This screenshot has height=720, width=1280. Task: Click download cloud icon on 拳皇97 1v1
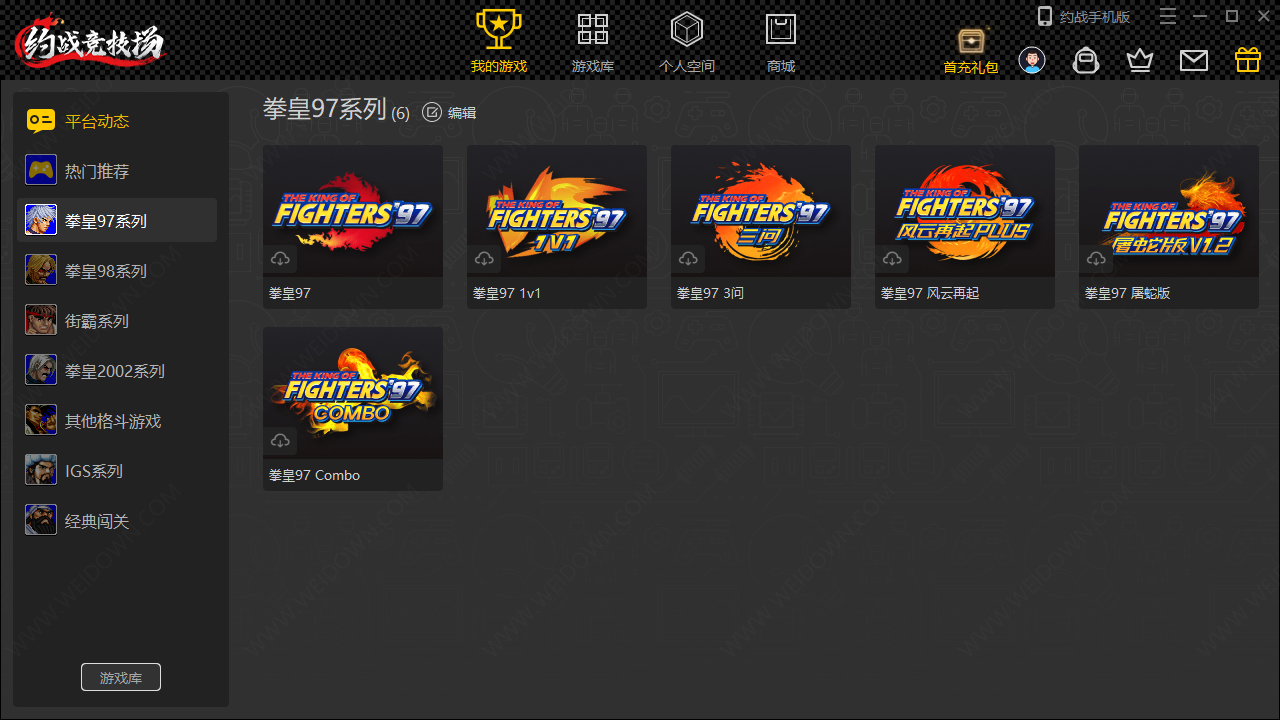click(484, 259)
